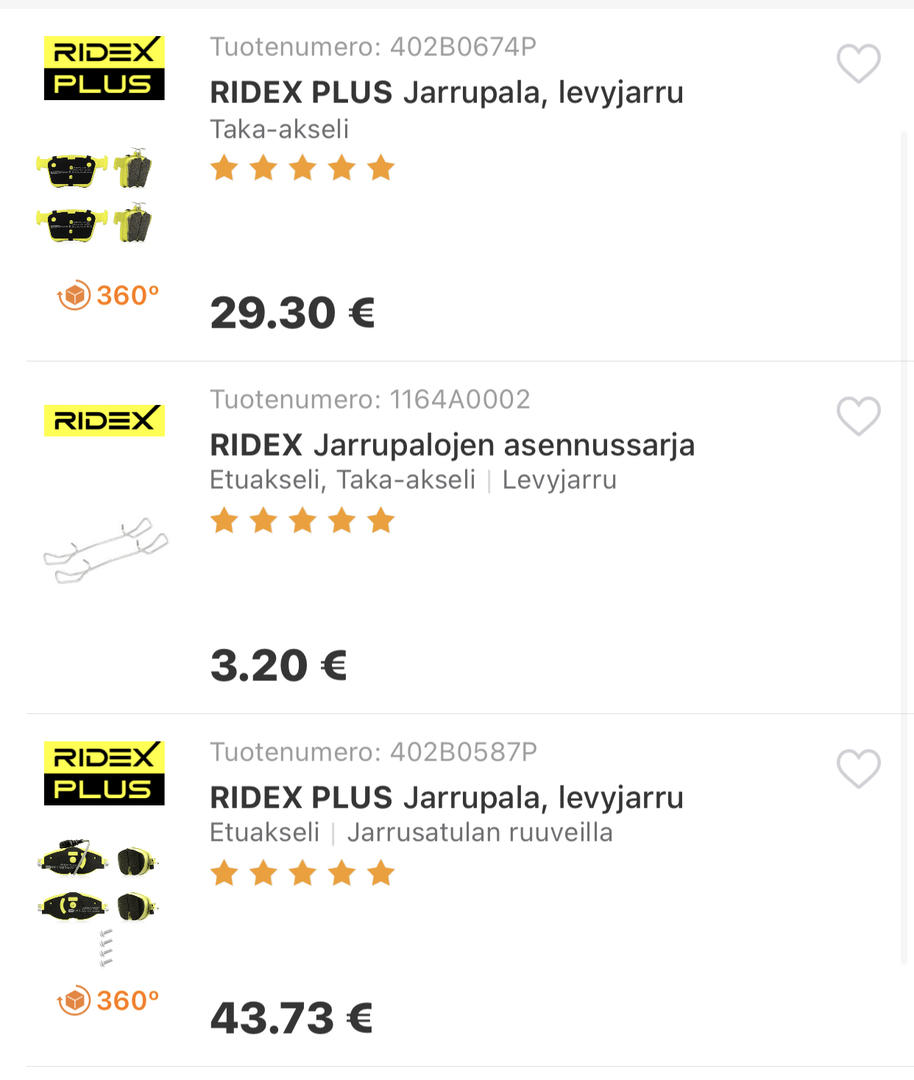Open RIDEX PLUS Jarrupala Taka-akseli product title
Image resolution: width=914 pixels, height=1080 pixels.
pyautogui.click(x=446, y=93)
